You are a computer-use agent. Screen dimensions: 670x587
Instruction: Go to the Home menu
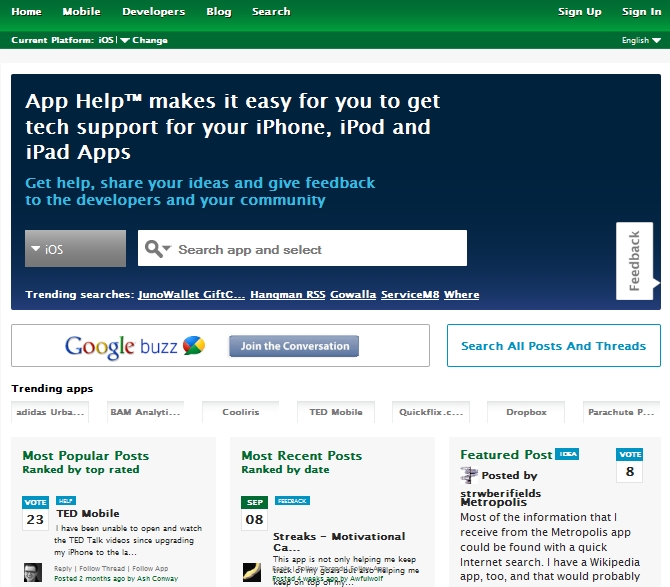(26, 12)
